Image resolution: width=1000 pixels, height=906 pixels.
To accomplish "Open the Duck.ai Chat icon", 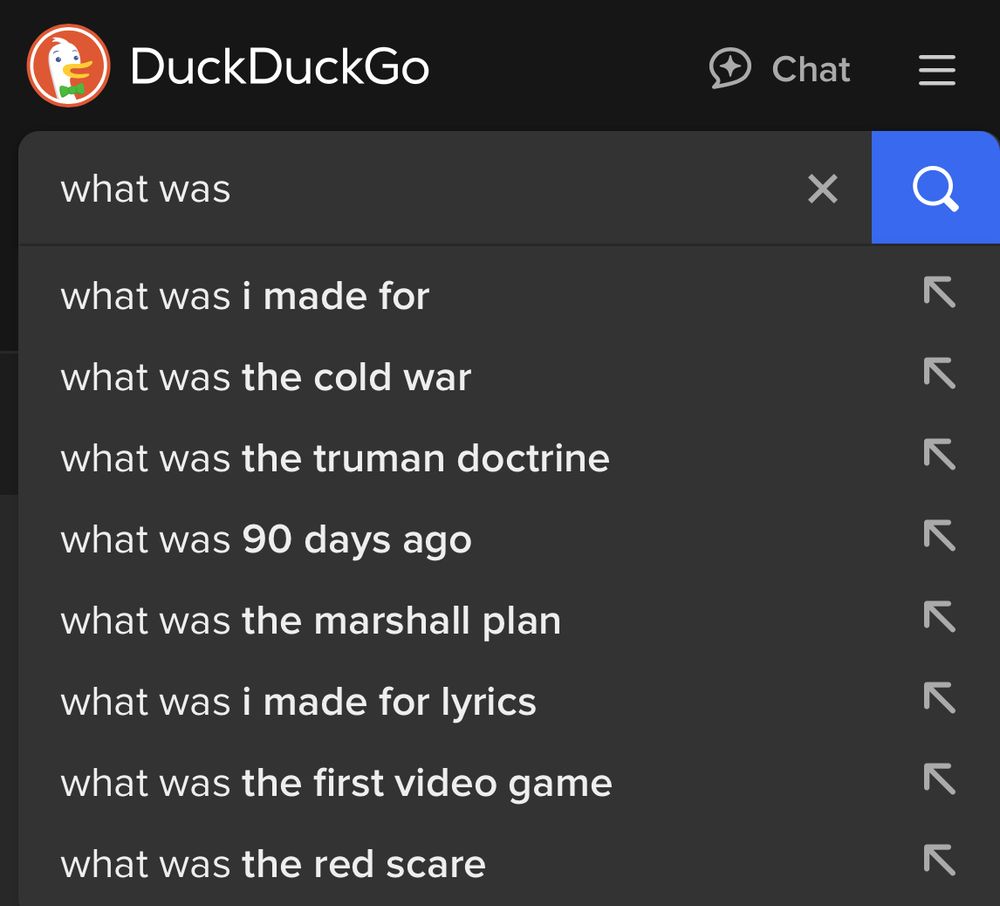I will pyautogui.click(x=730, y=68).
